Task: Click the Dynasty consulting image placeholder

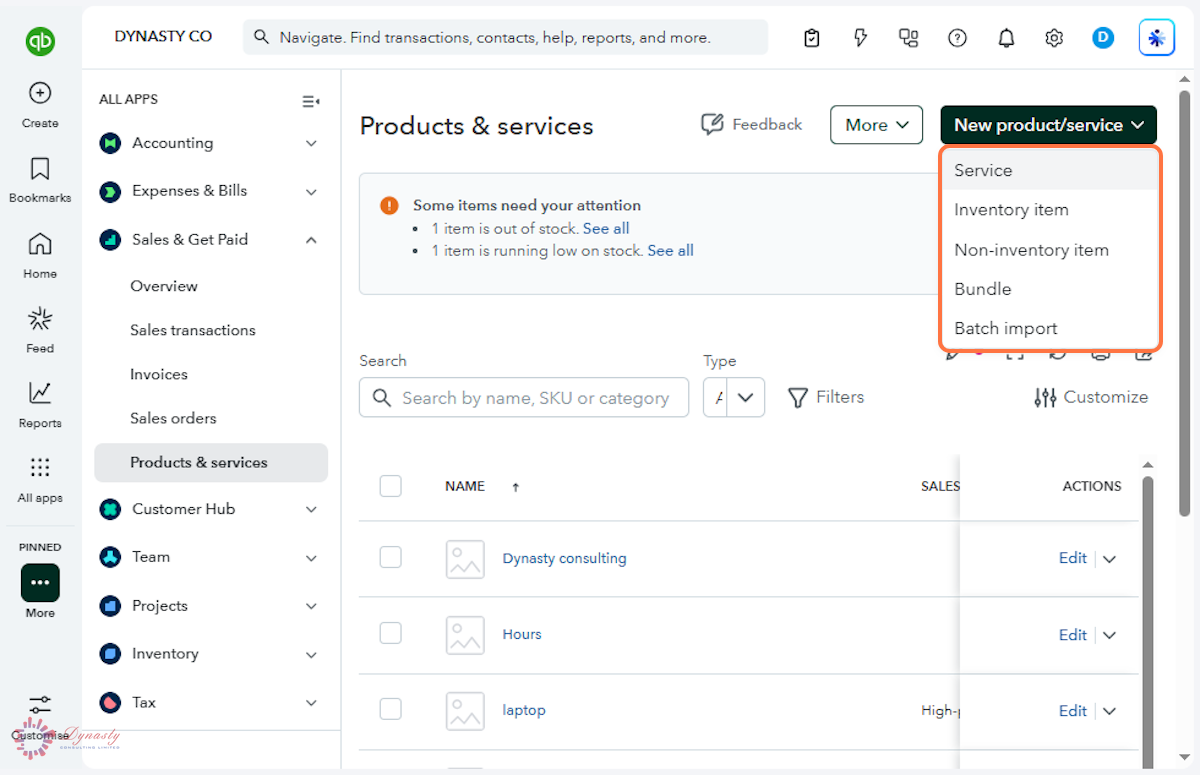Action: pos(465,559)
